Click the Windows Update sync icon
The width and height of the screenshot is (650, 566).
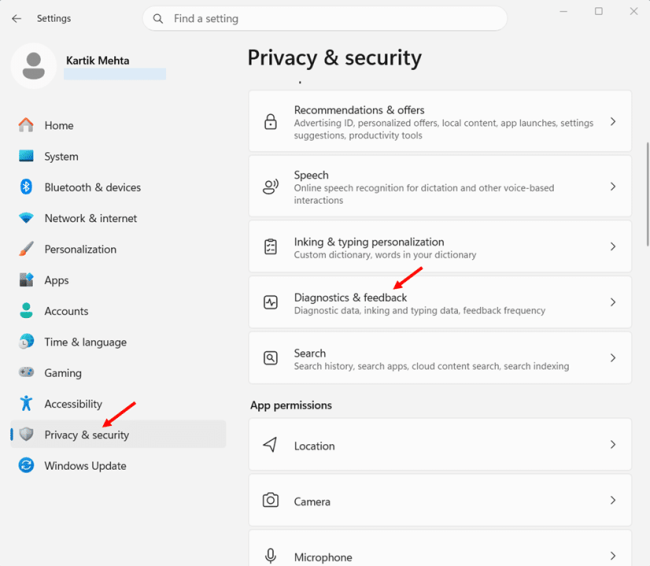(26, 465)
